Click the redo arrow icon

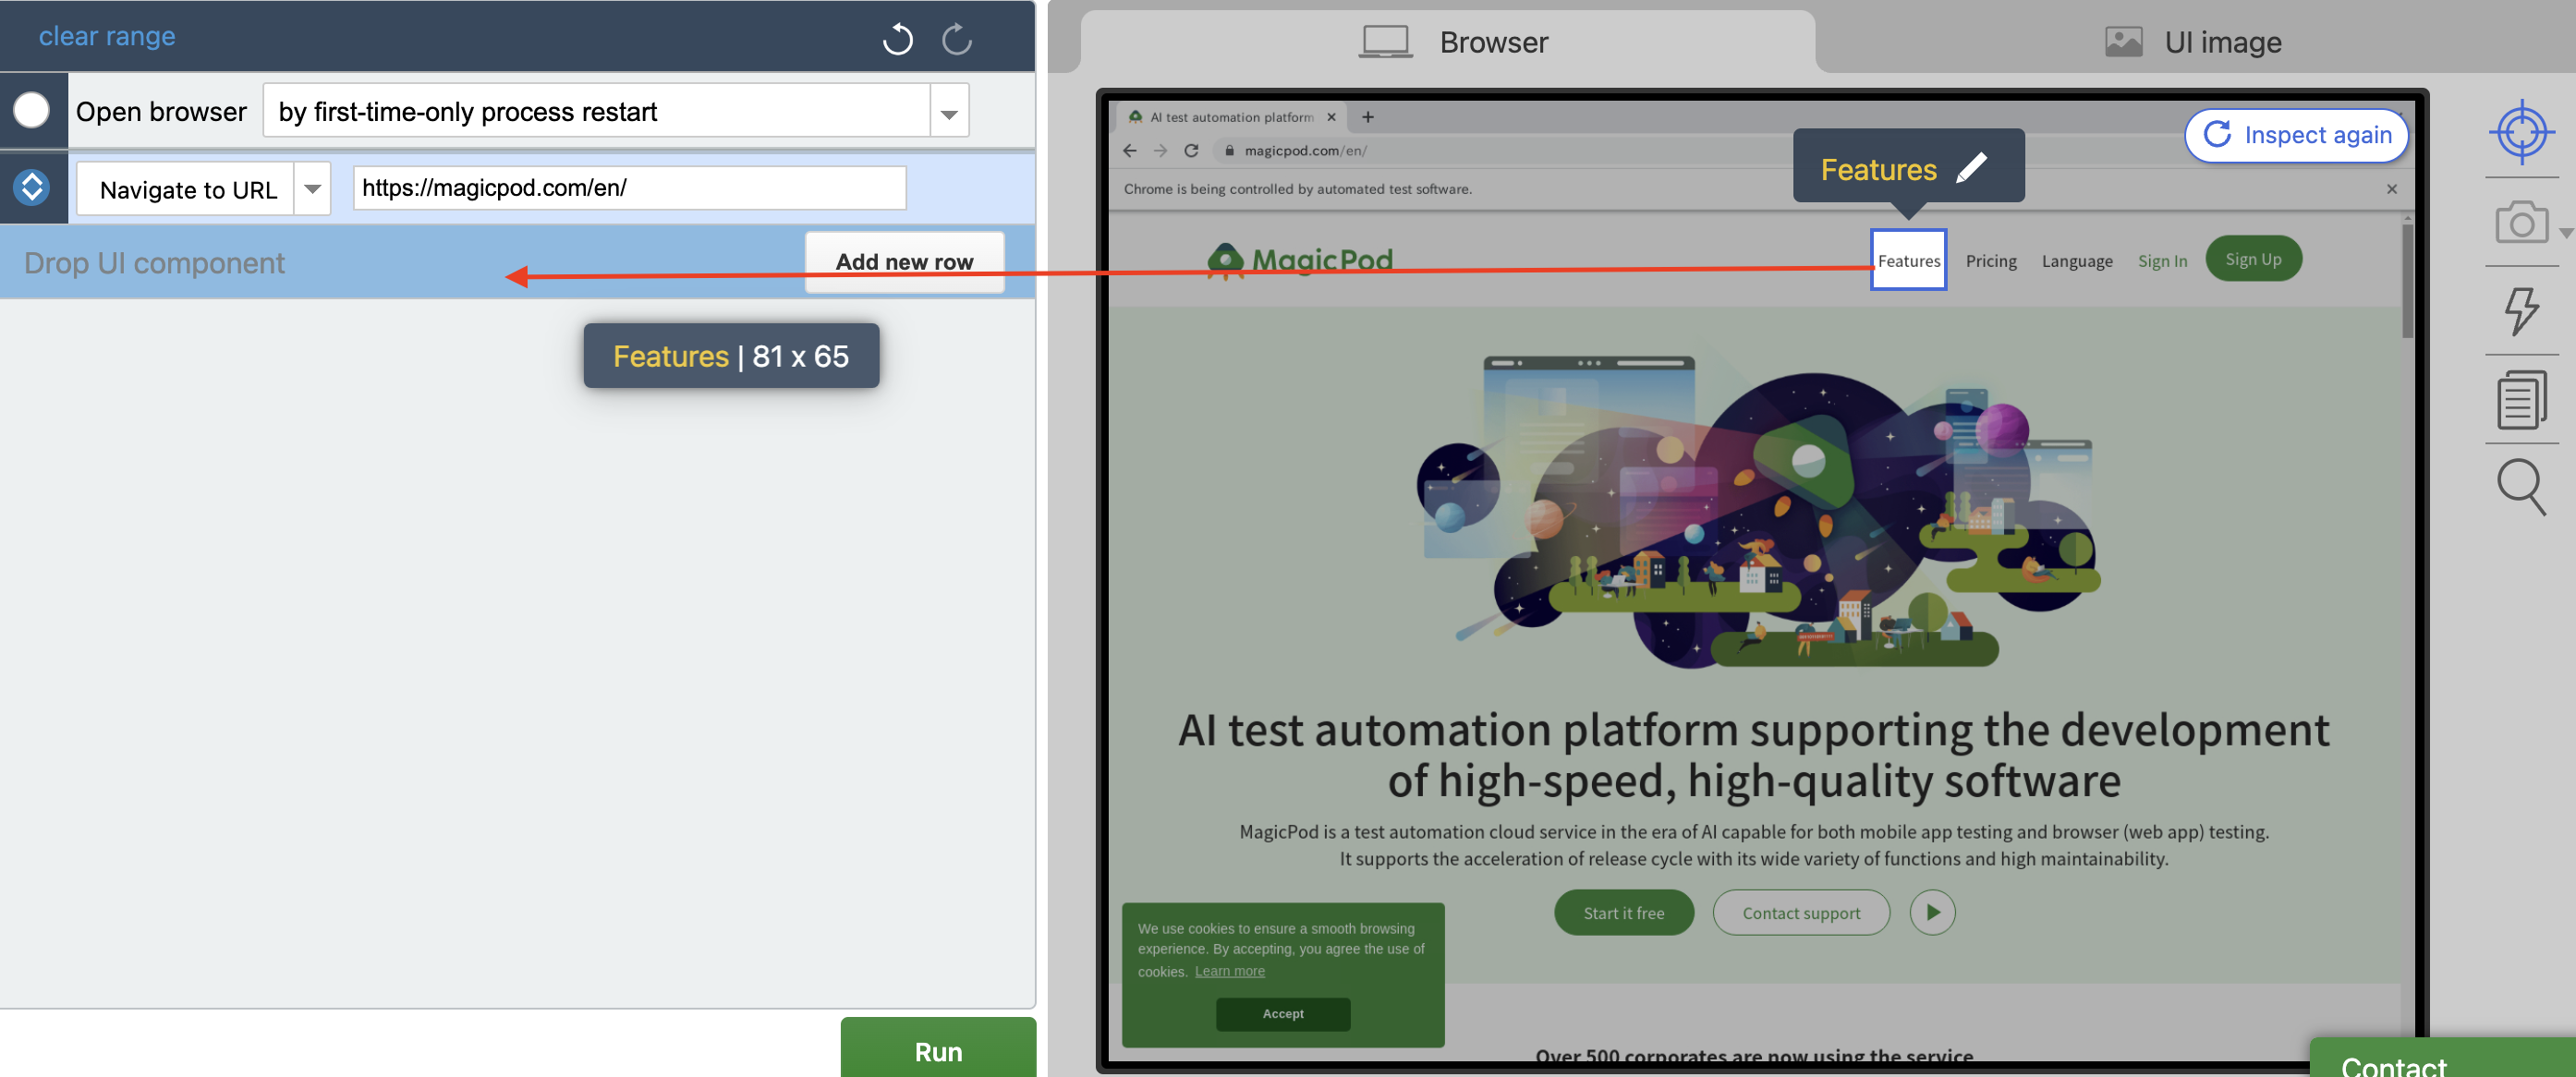957,39
